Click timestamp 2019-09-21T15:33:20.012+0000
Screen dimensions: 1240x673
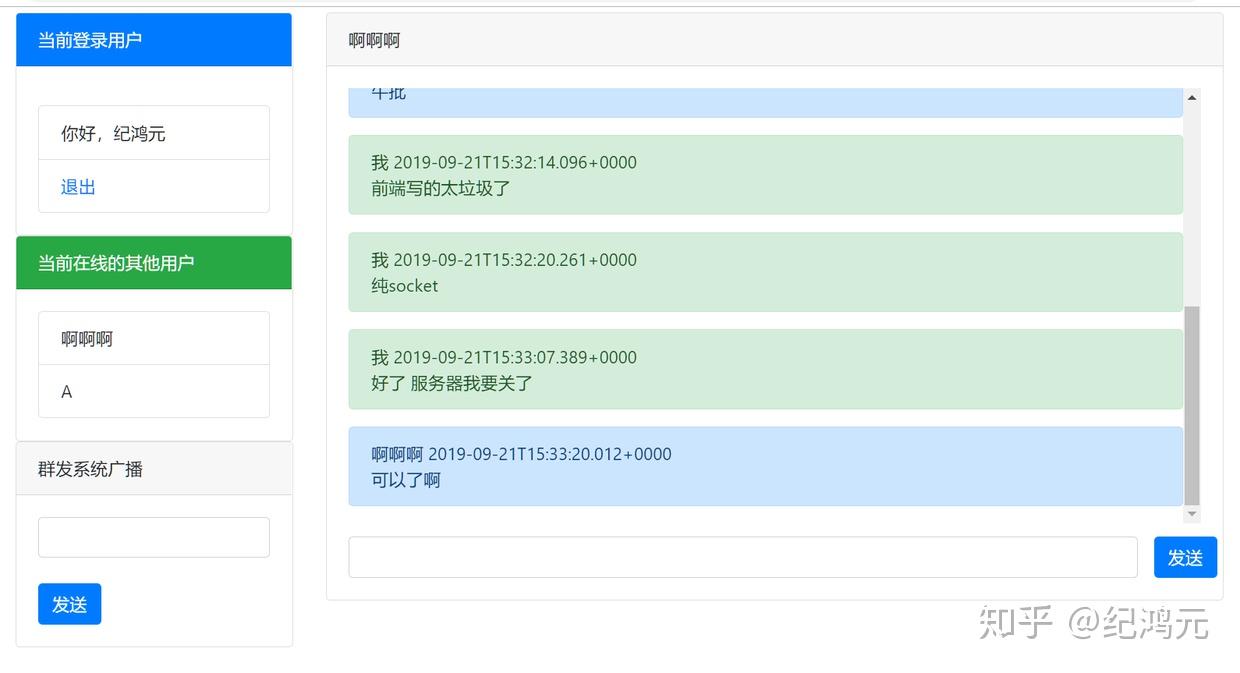pos(550,454)
